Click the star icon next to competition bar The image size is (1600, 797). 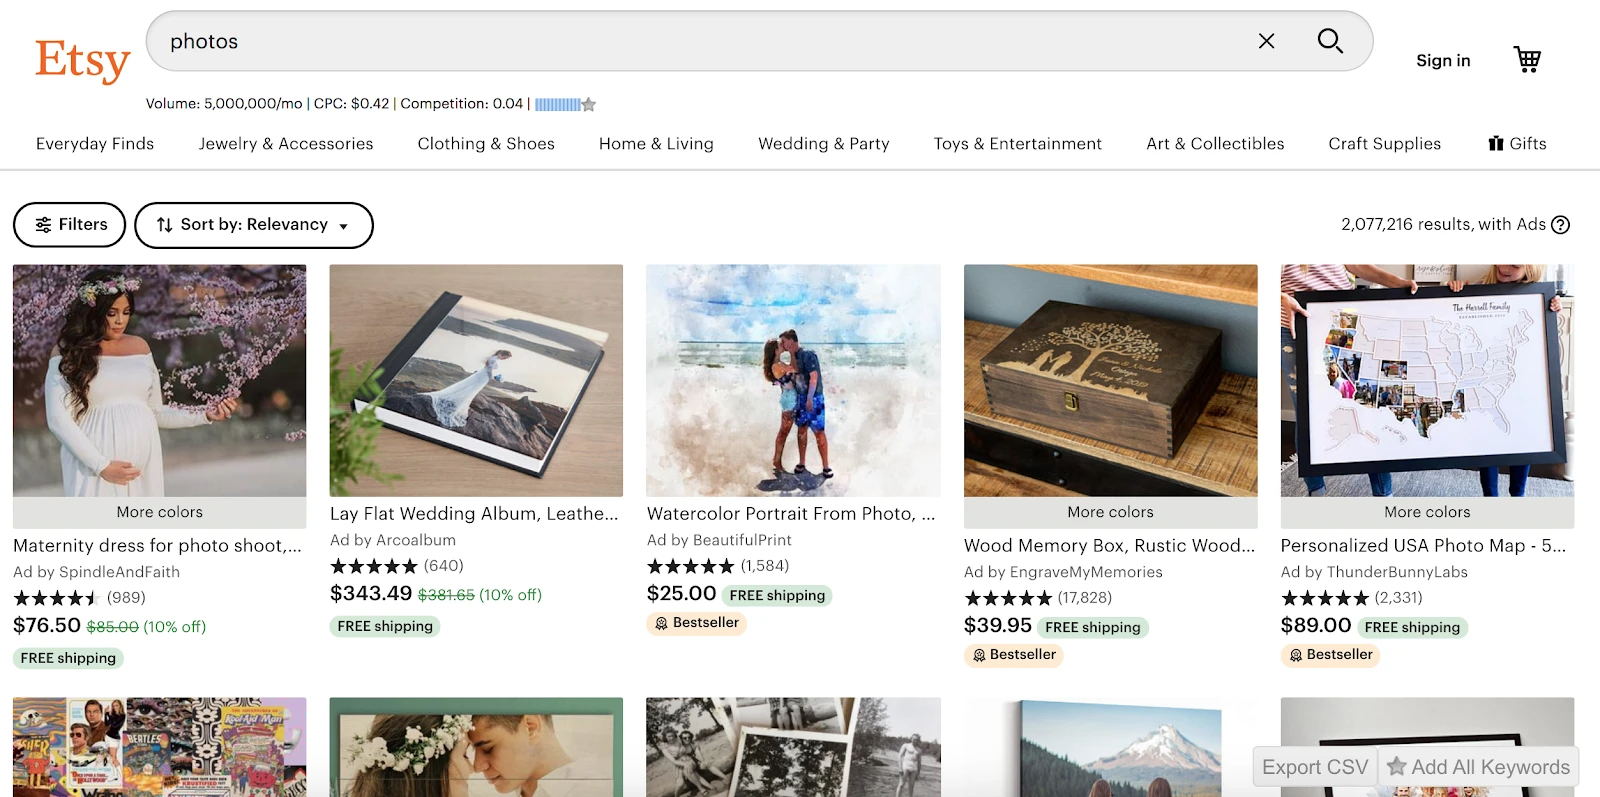589,104
